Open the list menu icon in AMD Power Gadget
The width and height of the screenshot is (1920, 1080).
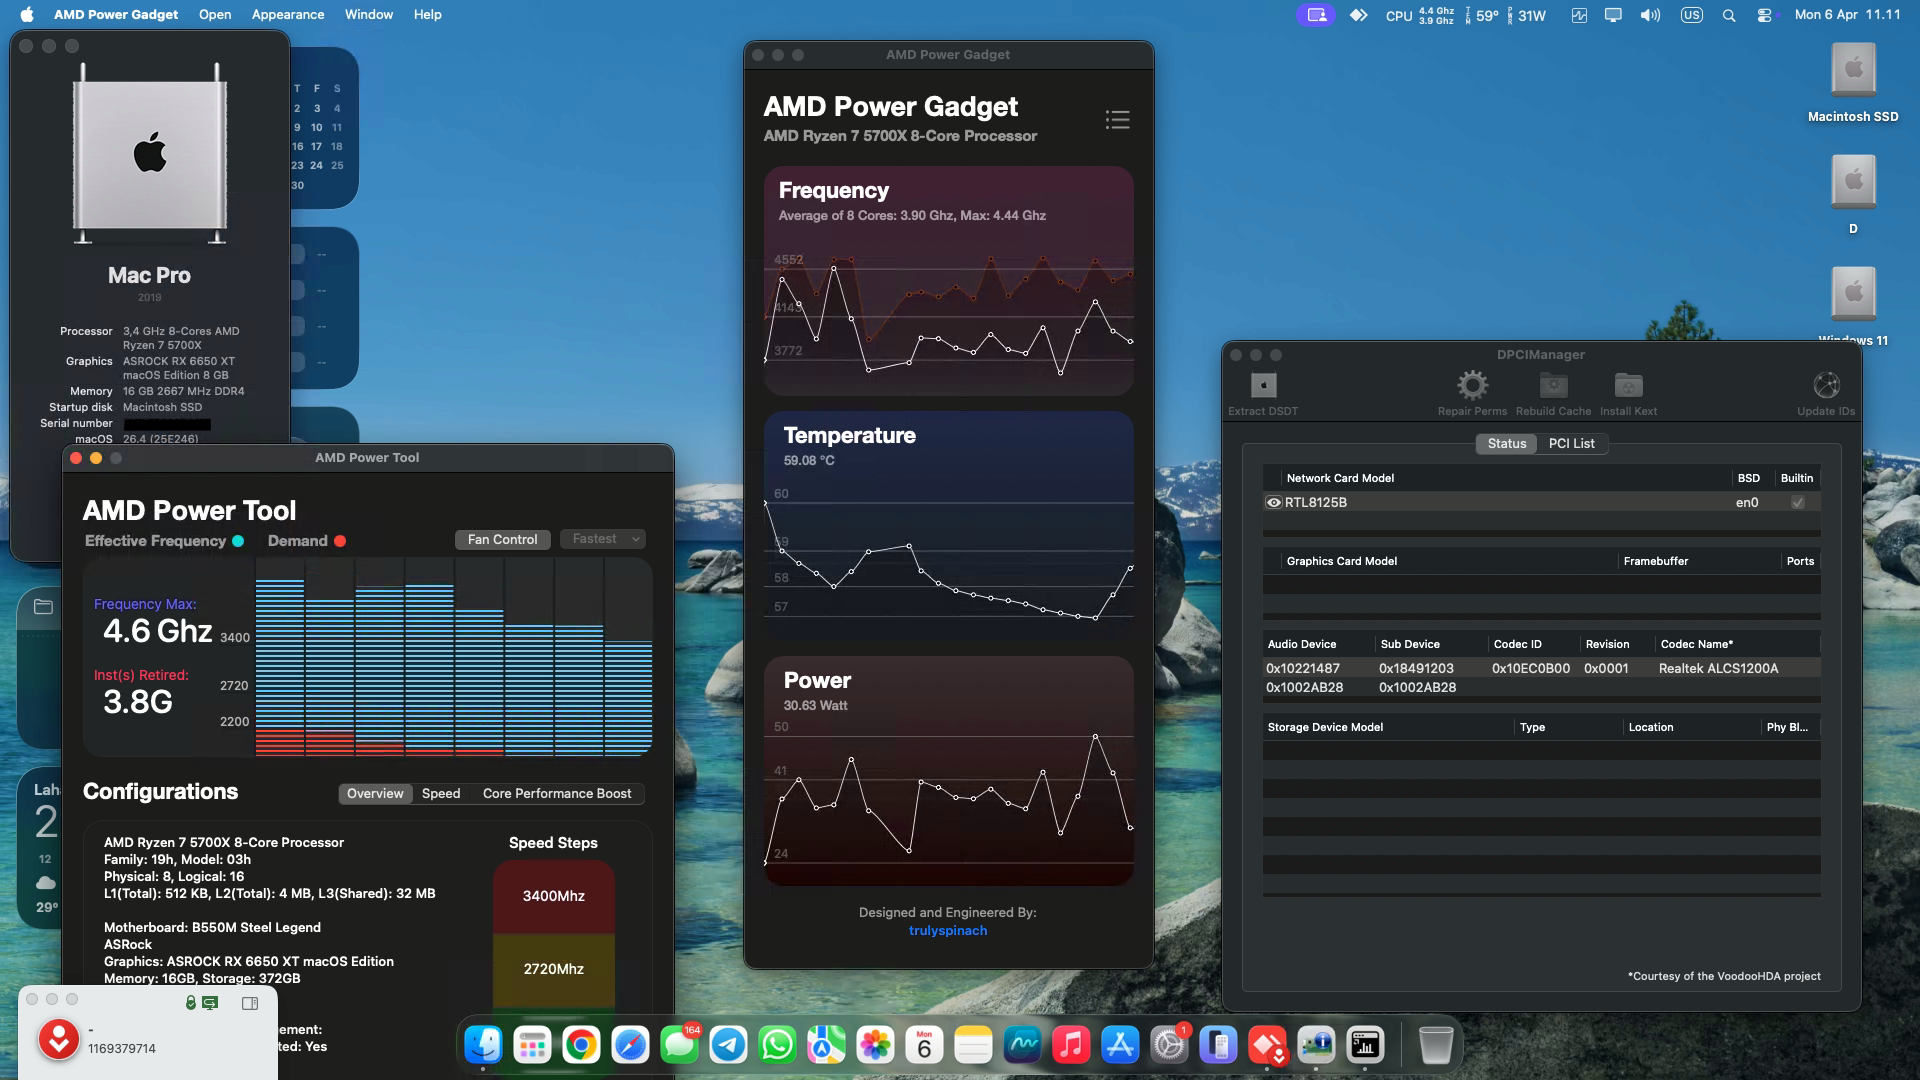click(1117, 120)
